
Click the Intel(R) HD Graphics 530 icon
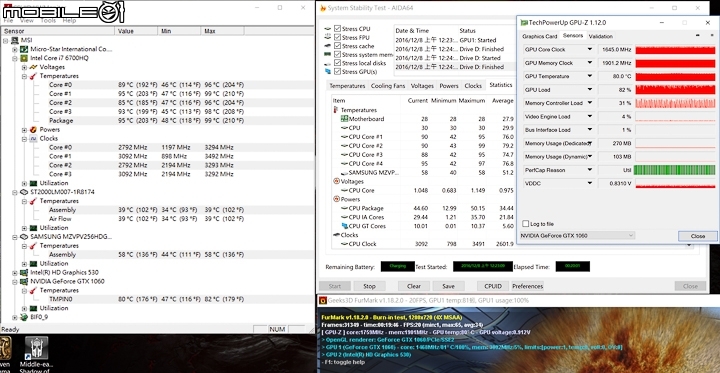coord(23,272)
